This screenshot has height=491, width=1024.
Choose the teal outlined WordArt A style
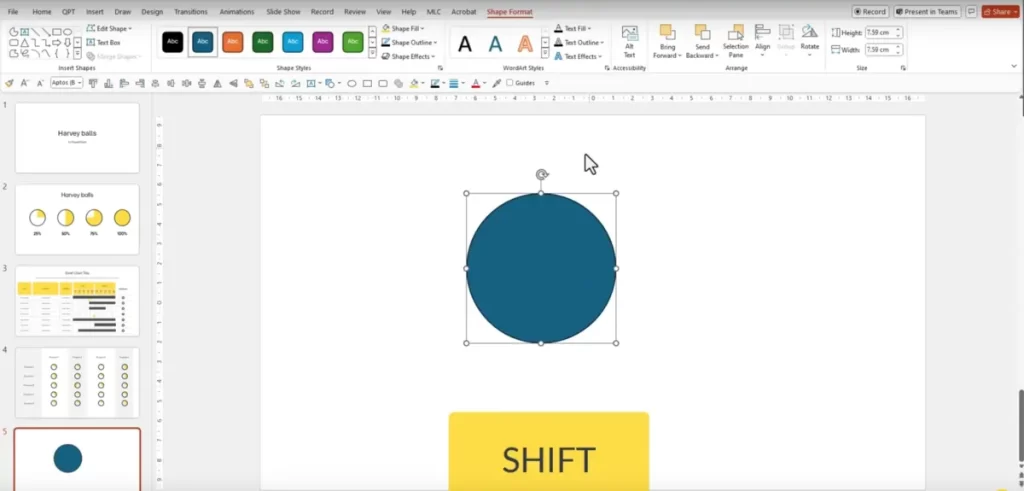tap(496, 44)
